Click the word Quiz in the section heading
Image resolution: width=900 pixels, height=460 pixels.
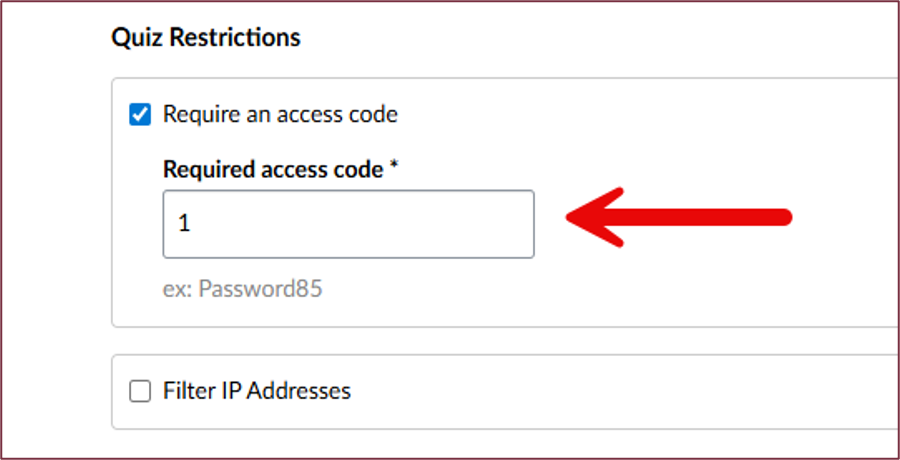pyautogui.click(x=136, y=38)
